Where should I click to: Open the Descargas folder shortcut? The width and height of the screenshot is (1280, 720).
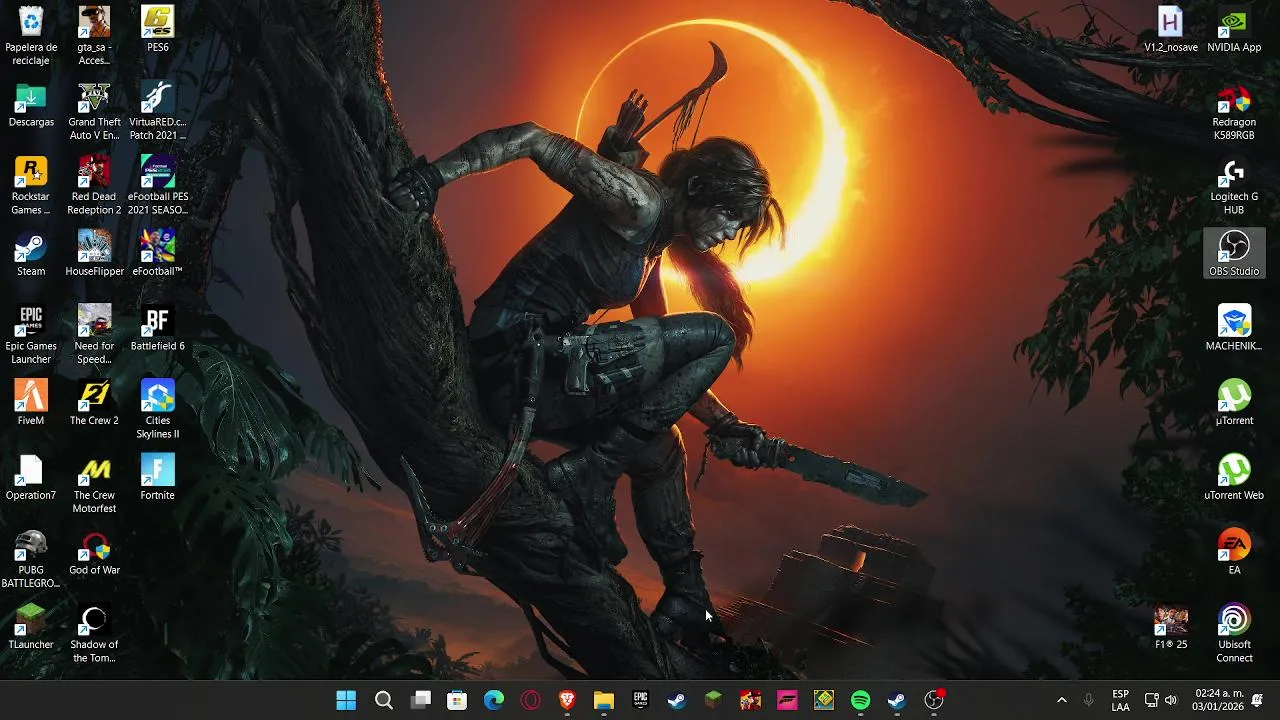pos(31,104)
